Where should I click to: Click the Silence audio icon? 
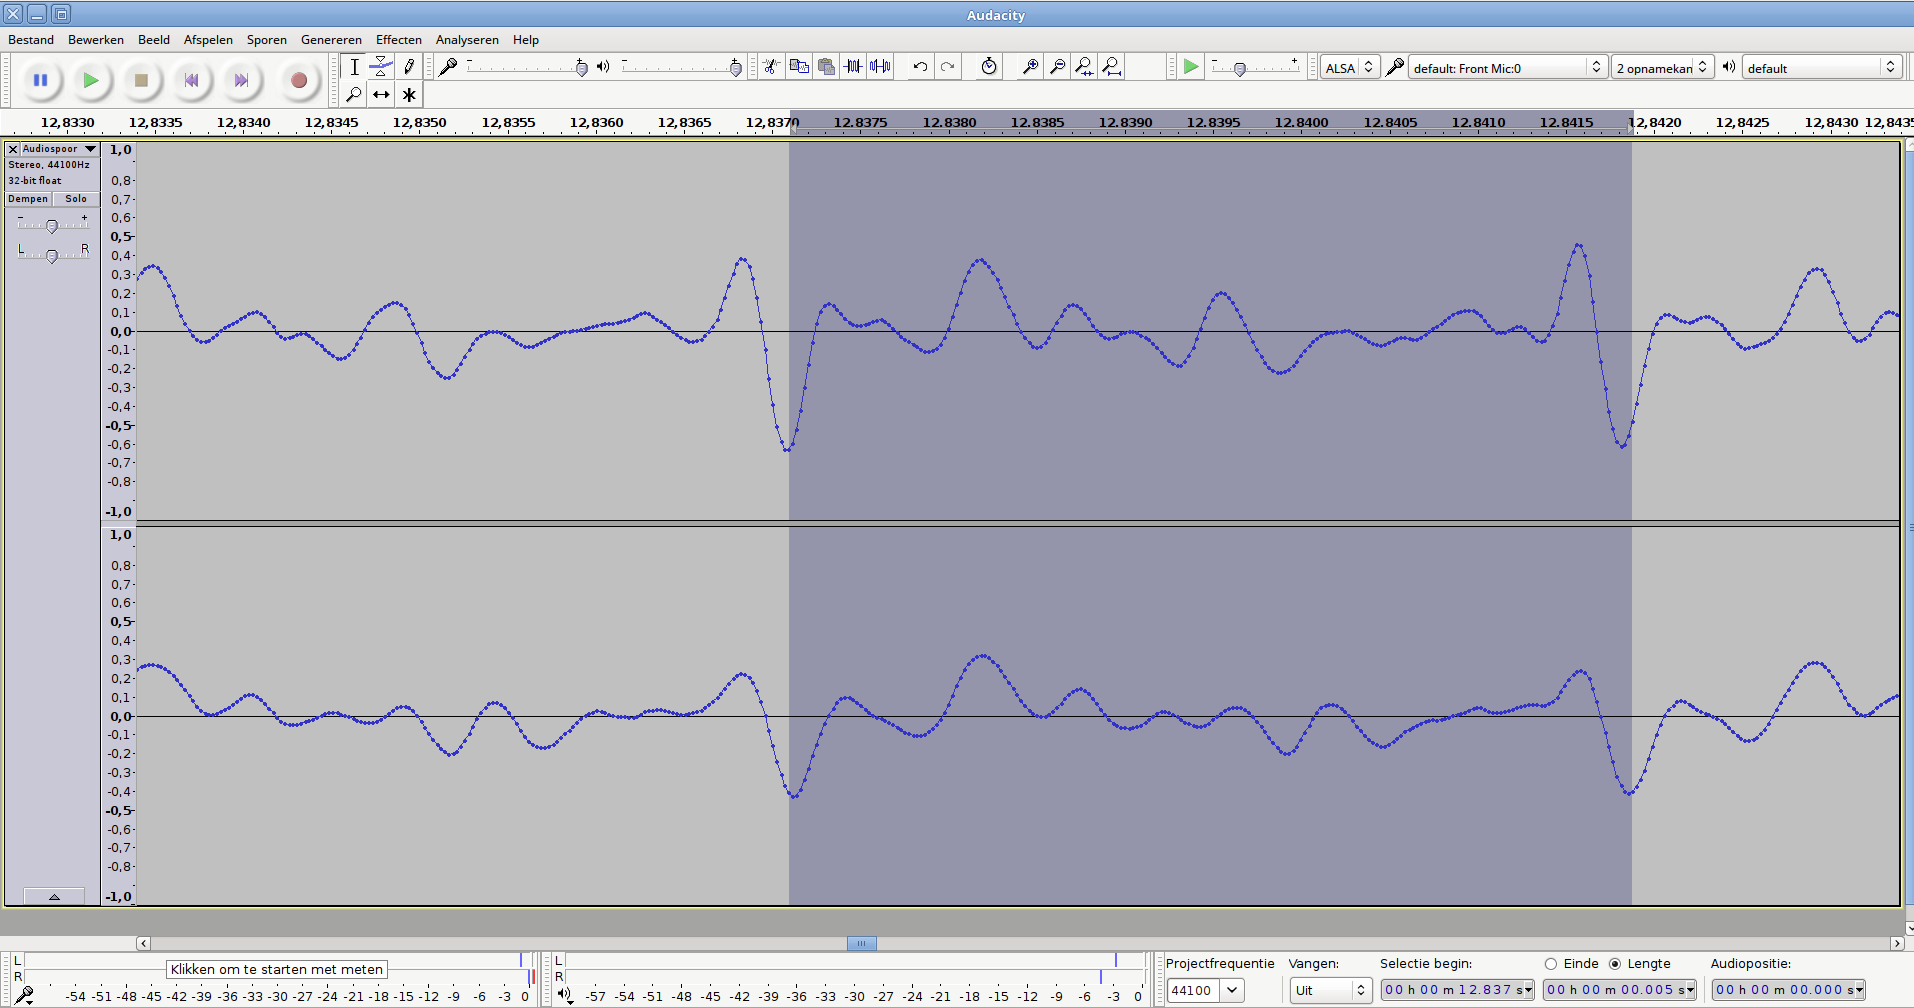coord(880,67)
